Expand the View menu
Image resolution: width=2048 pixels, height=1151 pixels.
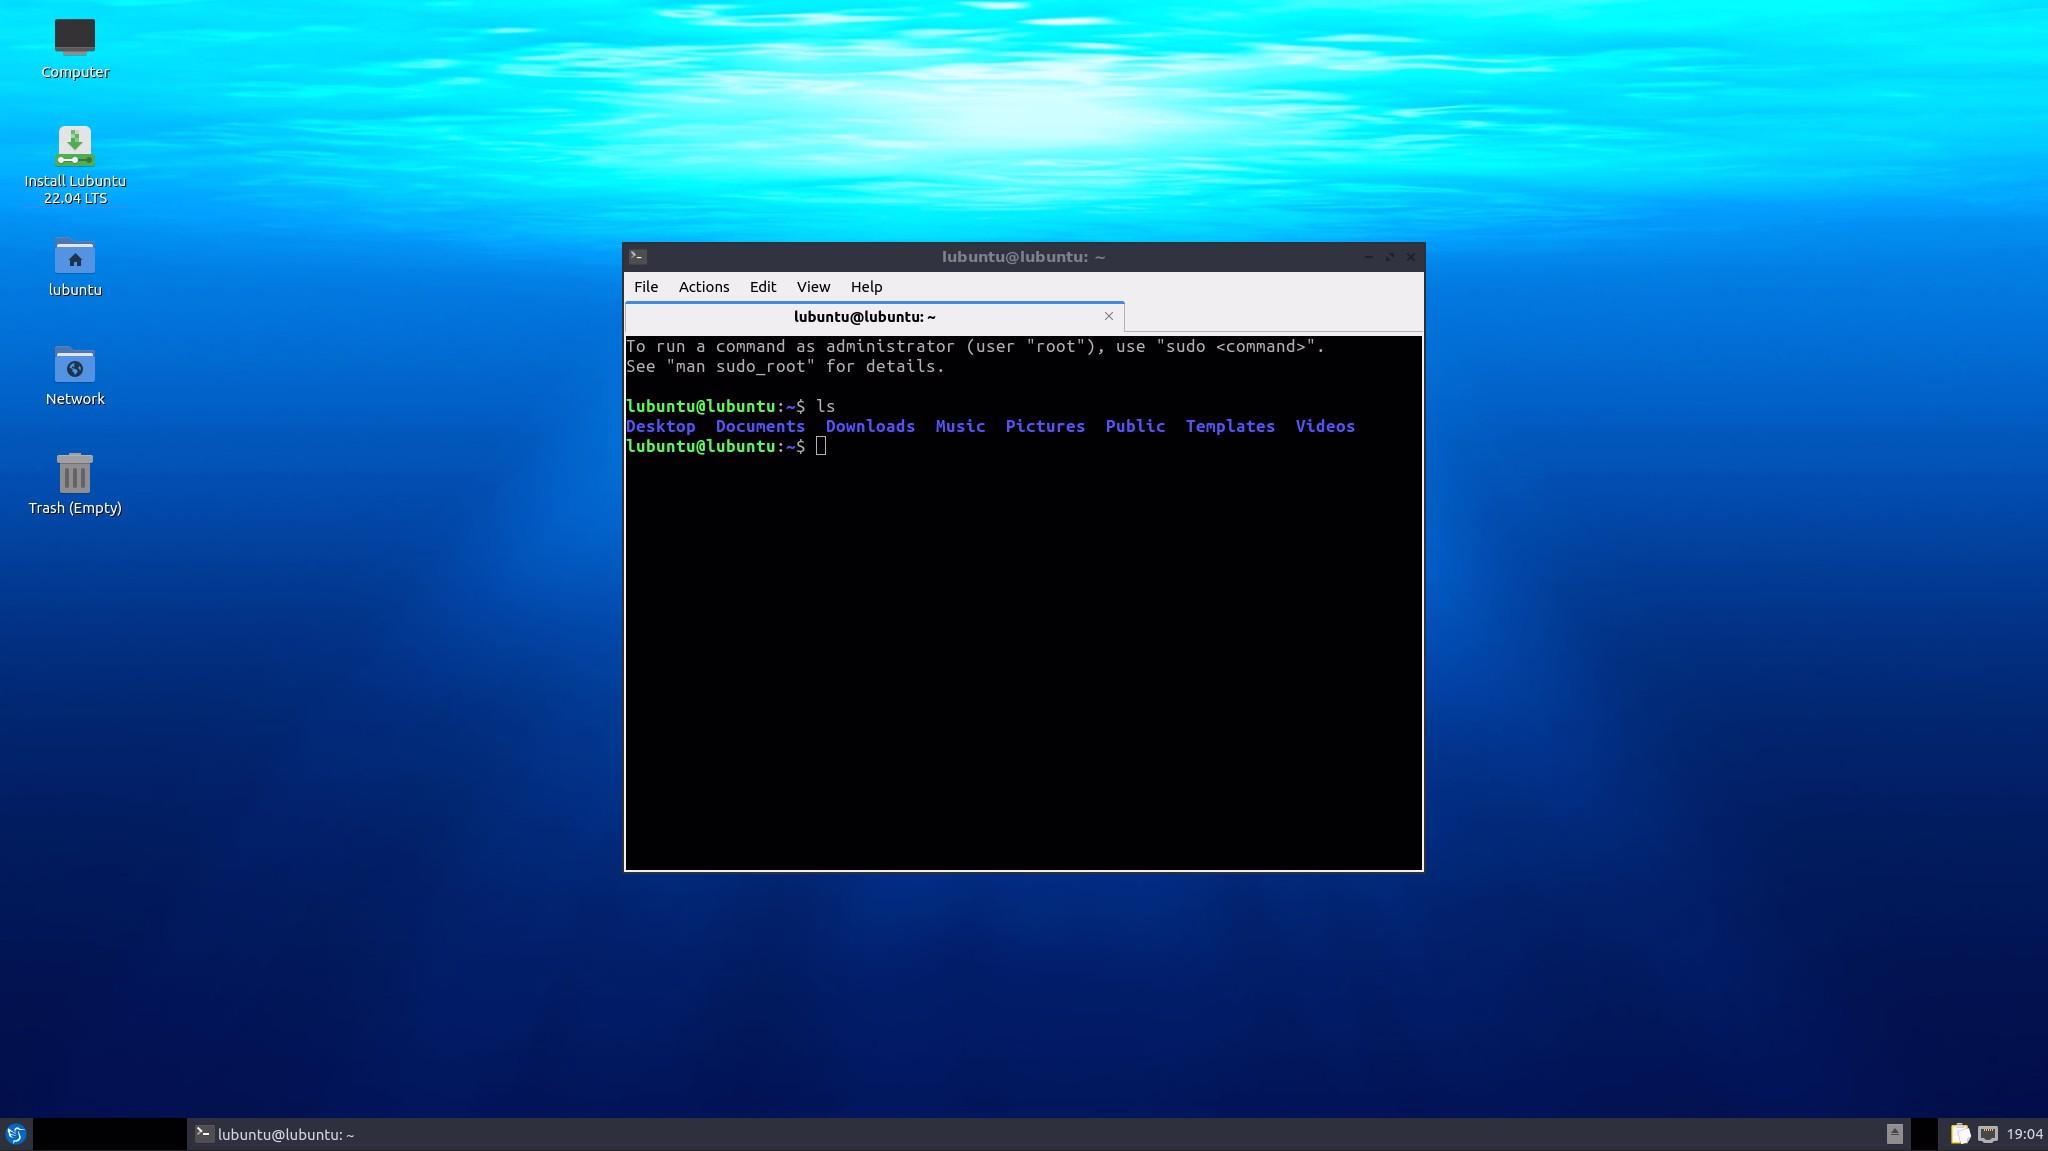(x=813, y=287)
